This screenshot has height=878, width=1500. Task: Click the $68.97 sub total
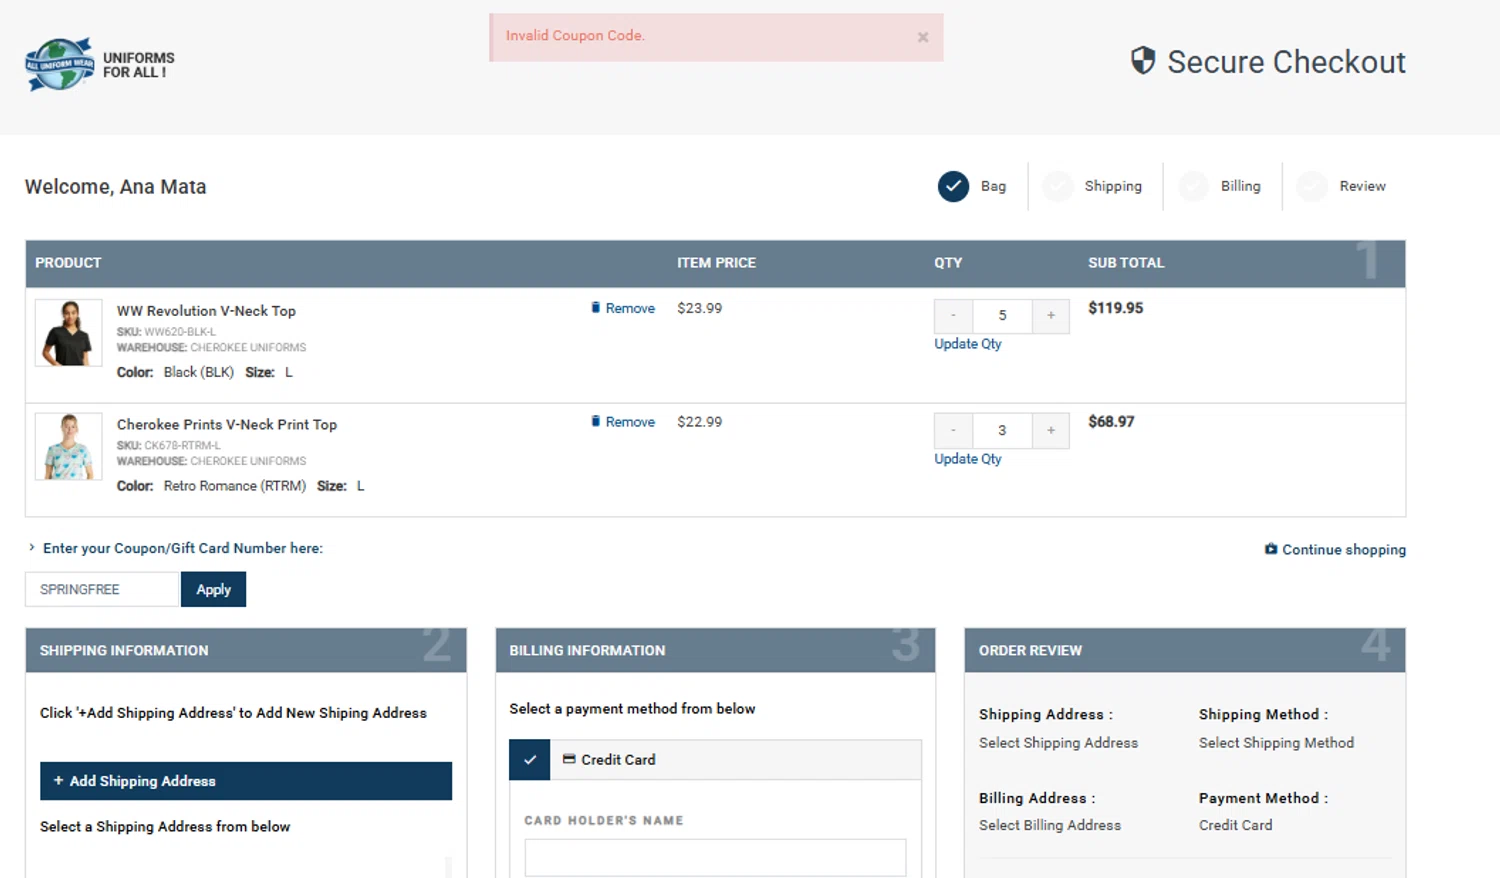1111,422
